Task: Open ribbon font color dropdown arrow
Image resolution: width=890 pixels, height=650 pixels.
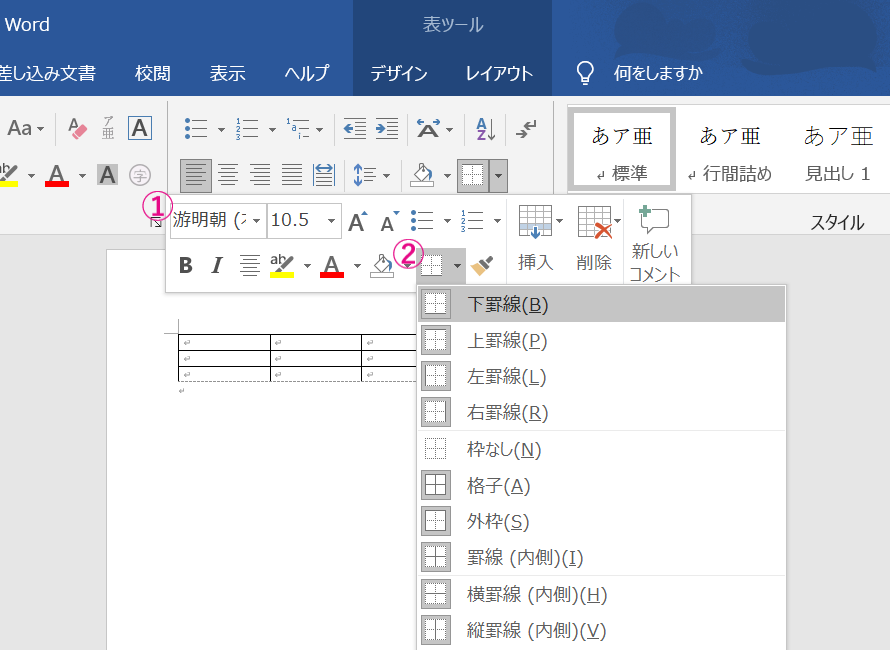Action: click(x=82, y=175)
